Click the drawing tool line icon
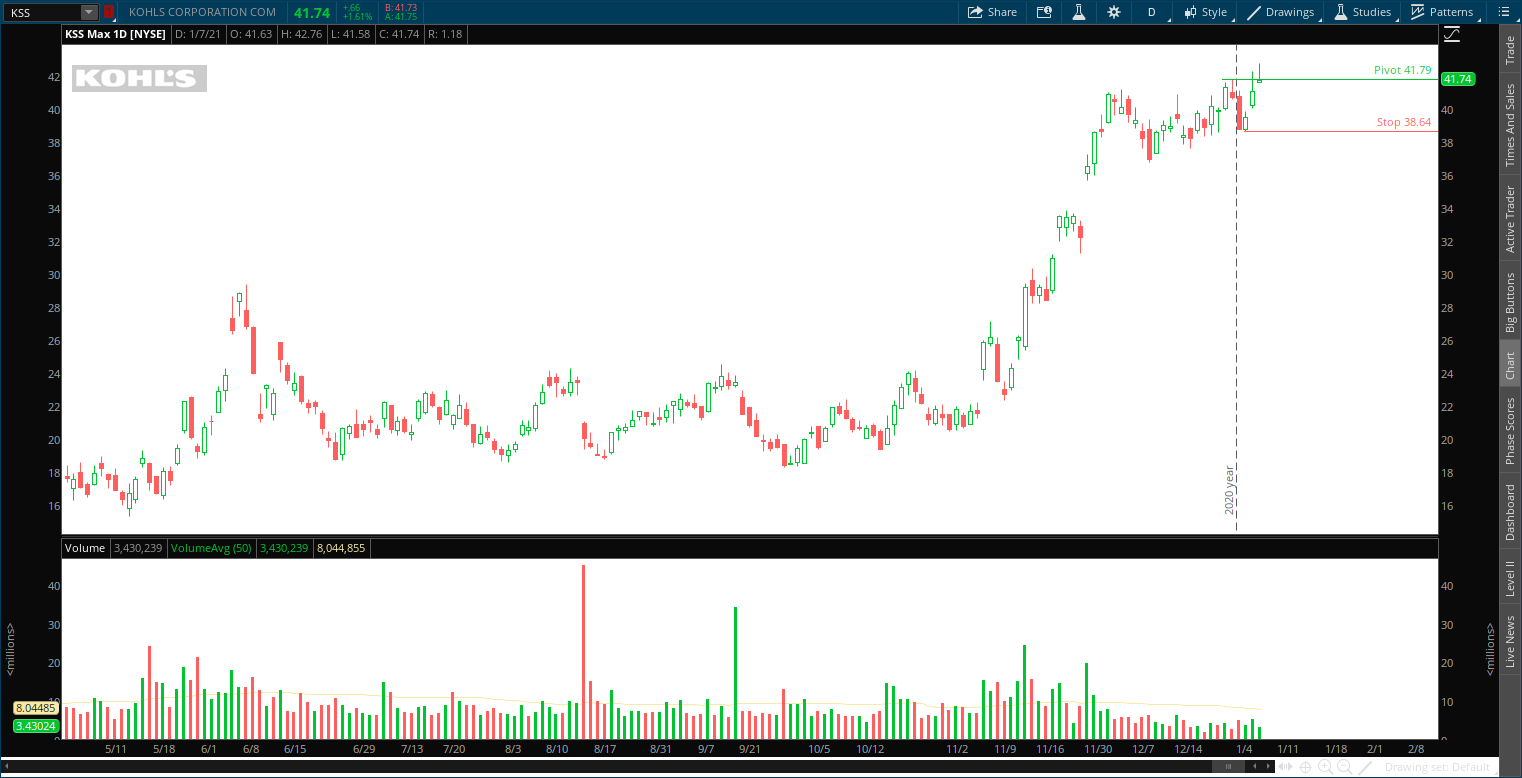 click(x=1364, y=767)
